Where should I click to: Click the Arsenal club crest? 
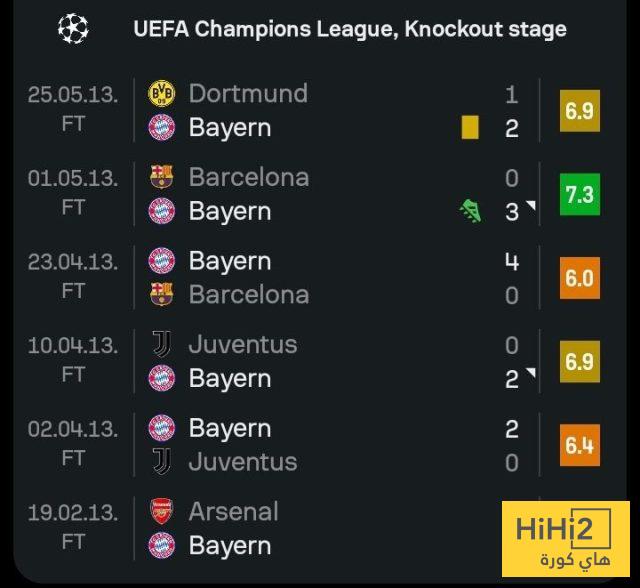(x=161, y=512)
